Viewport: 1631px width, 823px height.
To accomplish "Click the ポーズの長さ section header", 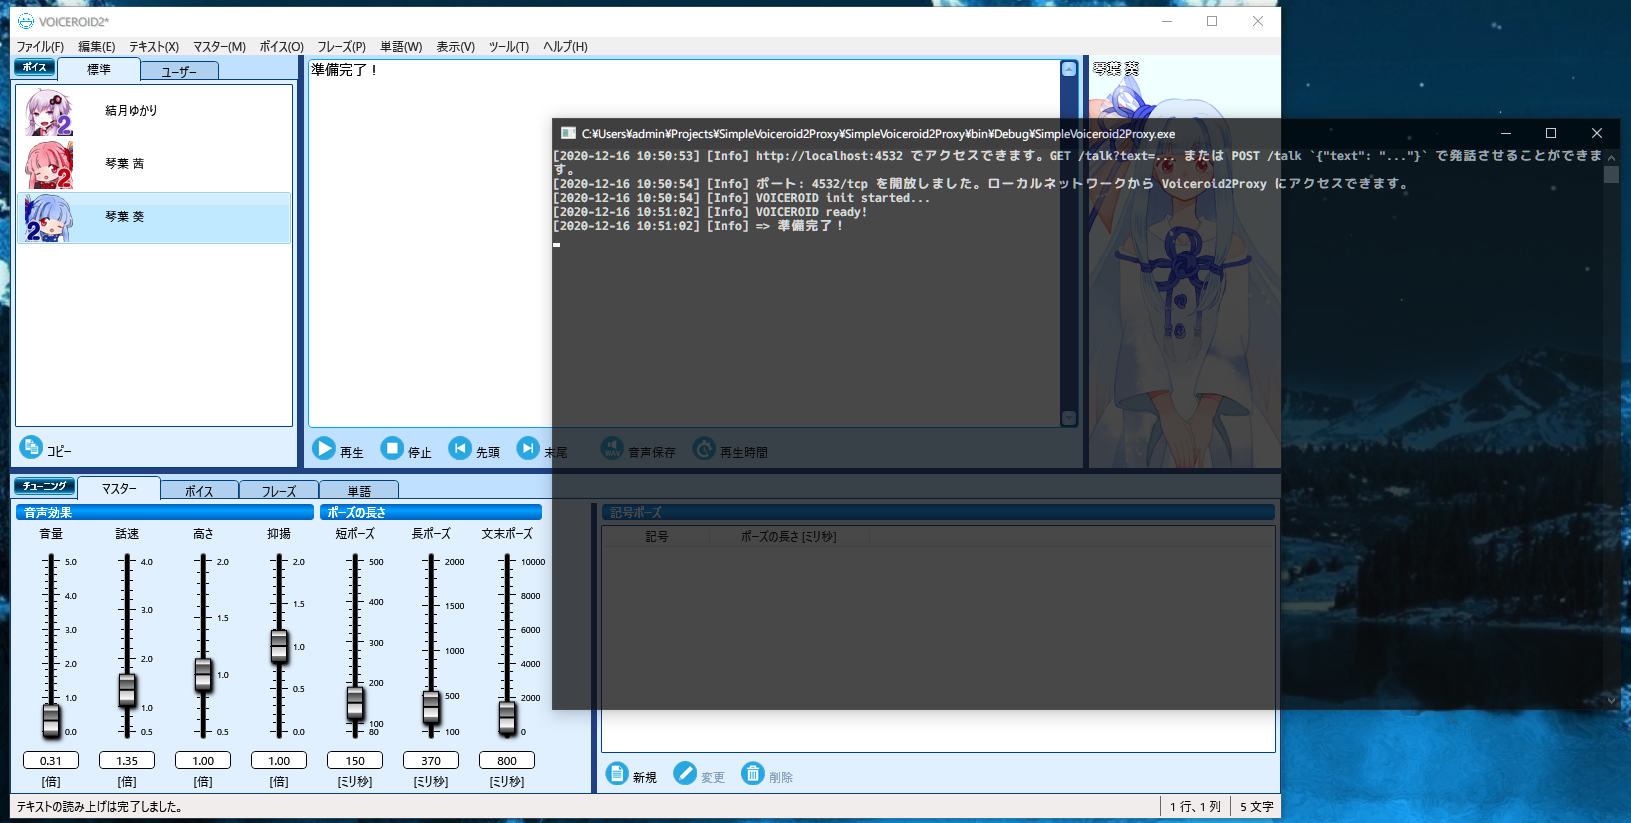I will point(431,512).
